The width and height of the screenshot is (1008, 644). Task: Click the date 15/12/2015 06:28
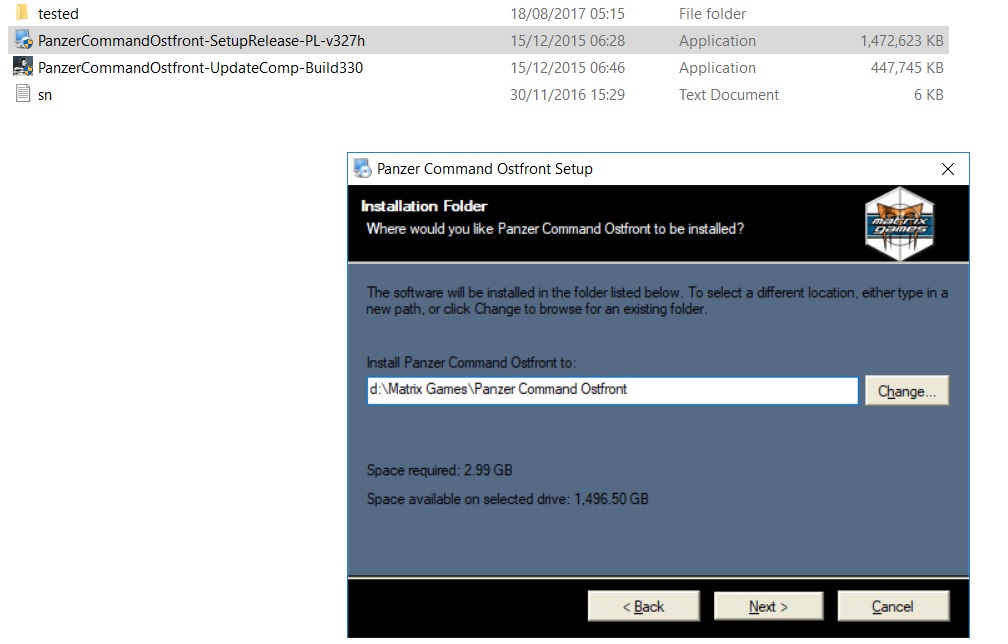[x=567, y=40]
